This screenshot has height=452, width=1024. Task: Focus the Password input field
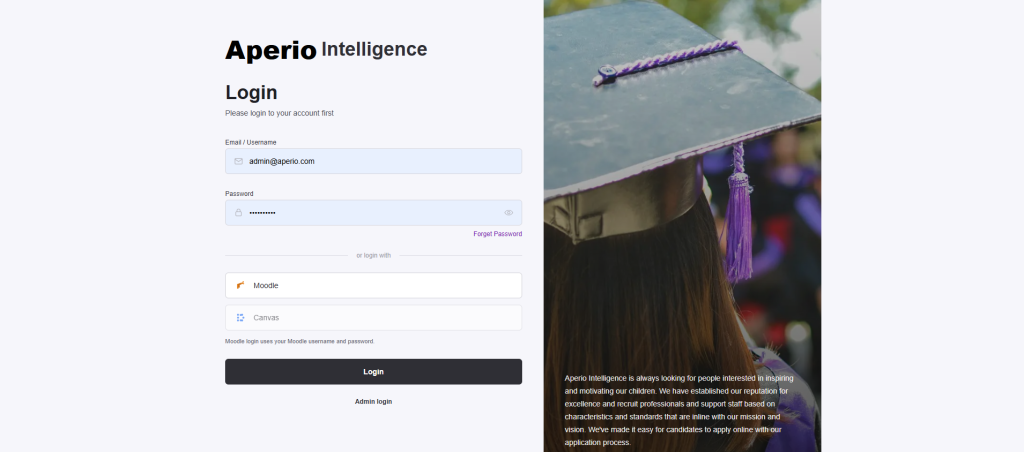tap(374, 212)
